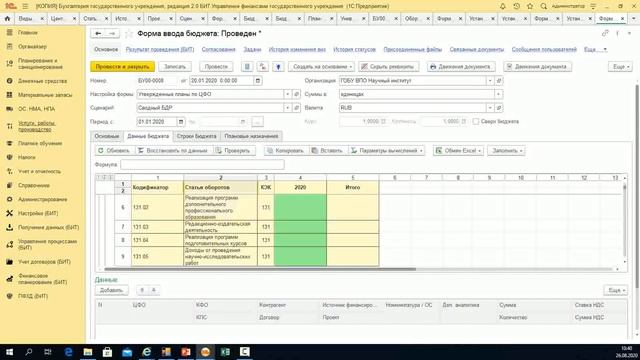Open Настройка формы item via its open button

[296, 94]
